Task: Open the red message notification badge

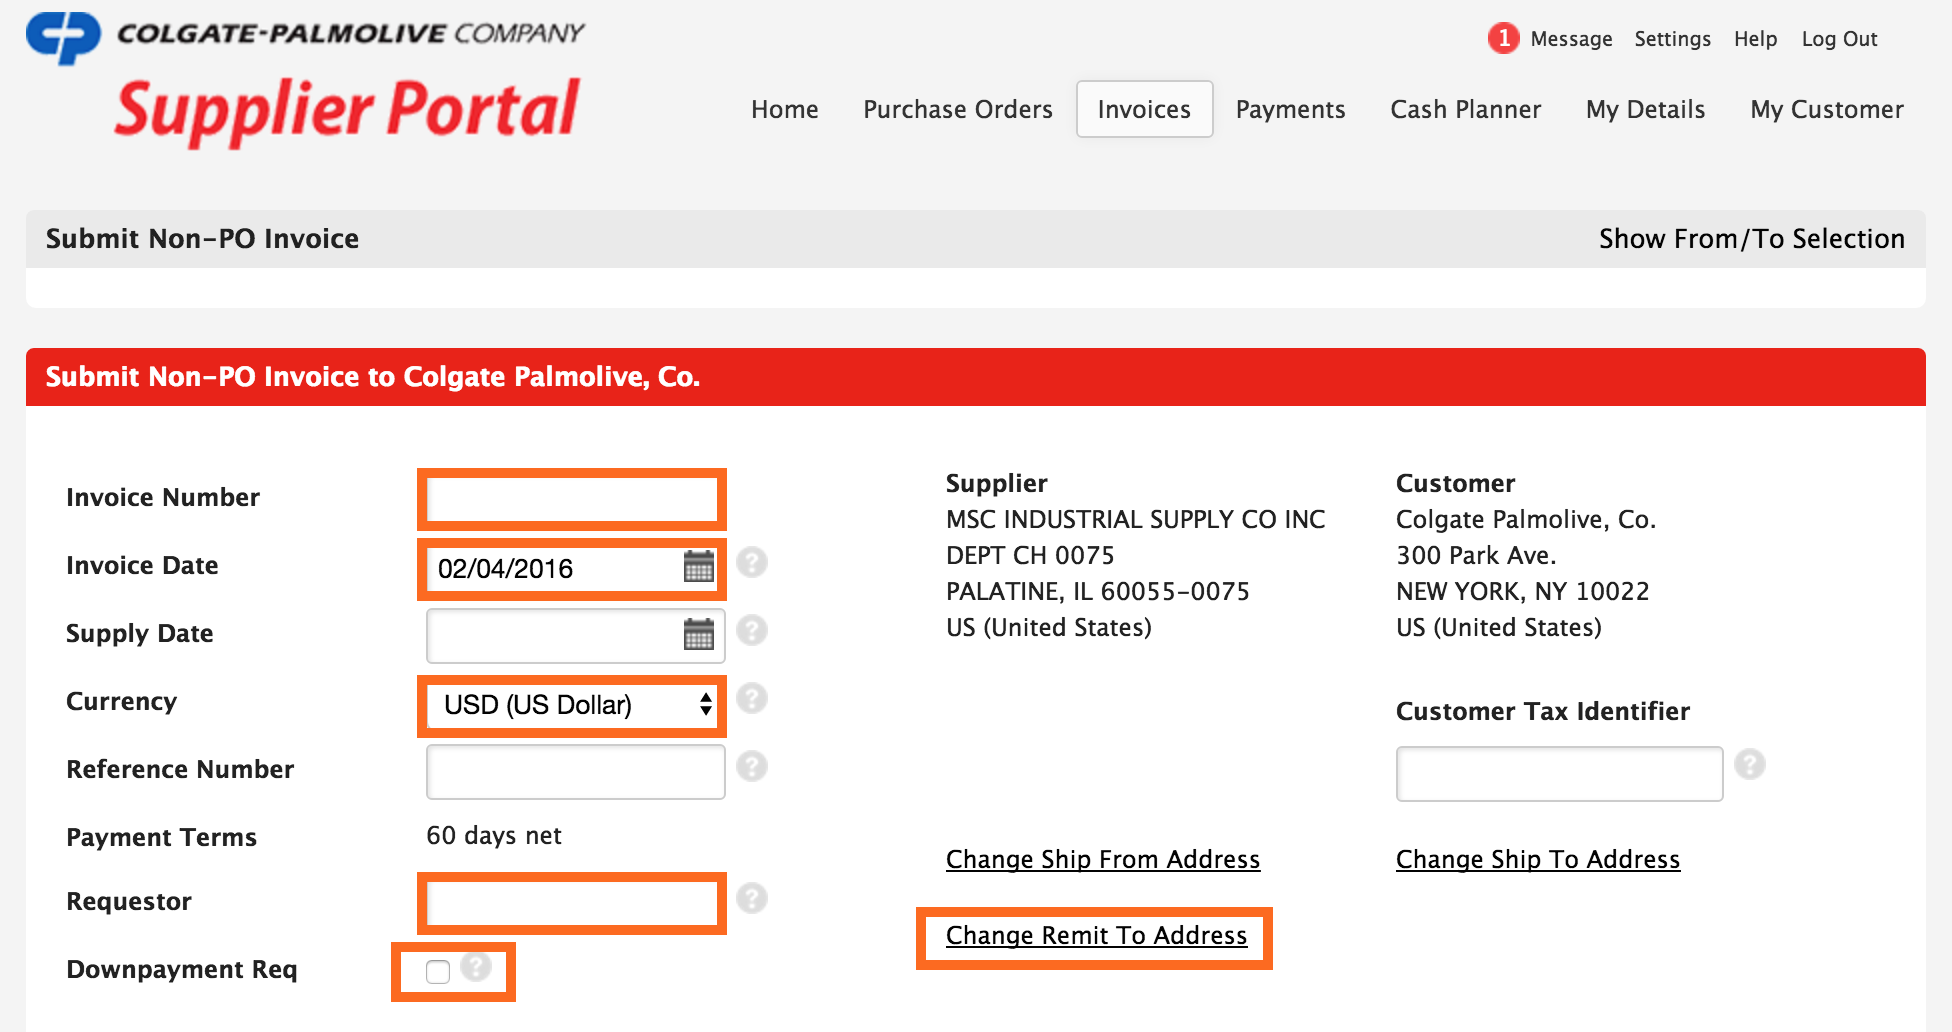Action: [x=1503, y=38]
